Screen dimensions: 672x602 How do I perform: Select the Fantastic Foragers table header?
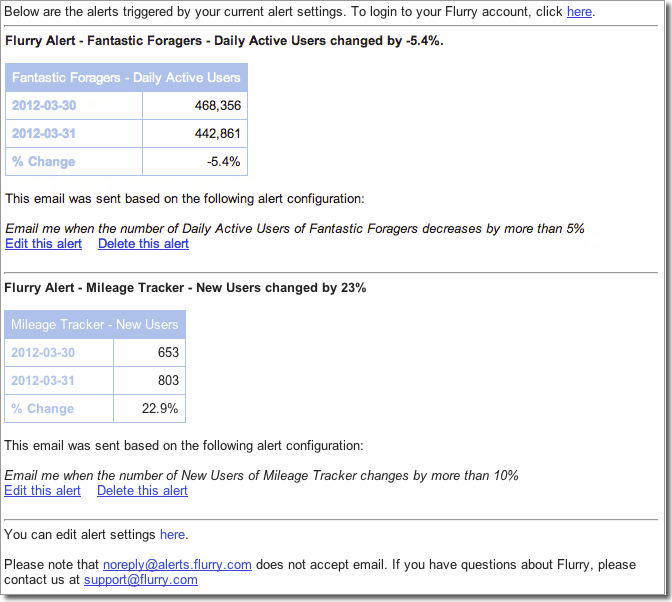coord(126,78)
